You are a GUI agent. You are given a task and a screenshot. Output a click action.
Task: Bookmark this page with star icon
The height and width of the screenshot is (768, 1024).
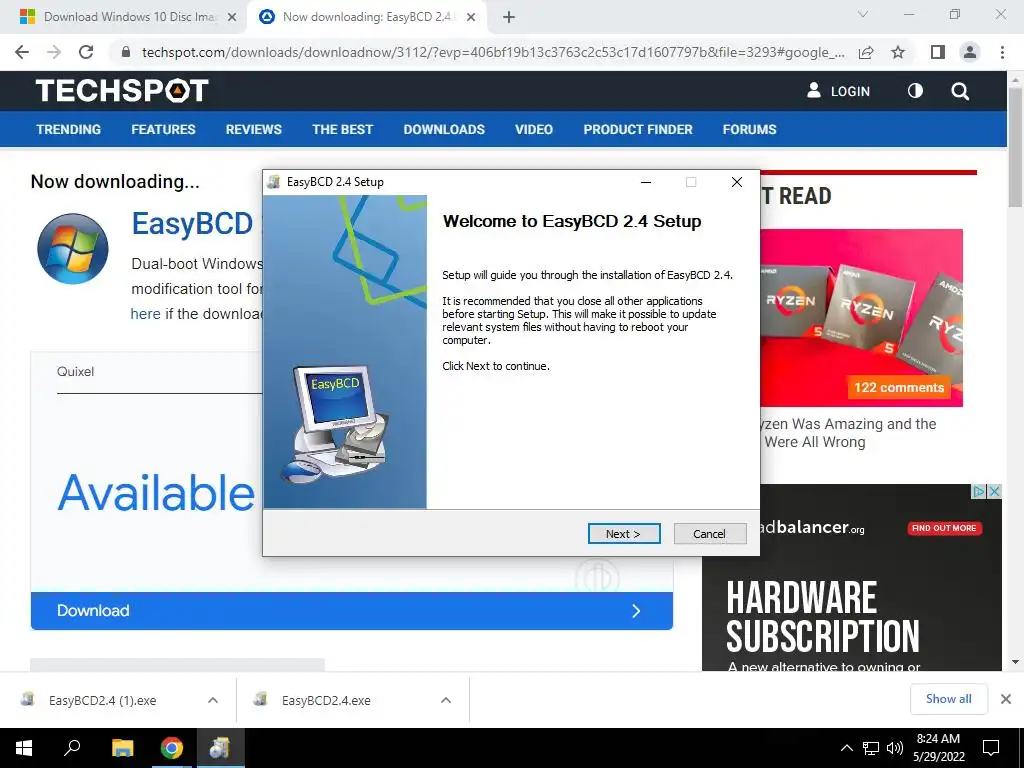(x=898, y=52)
